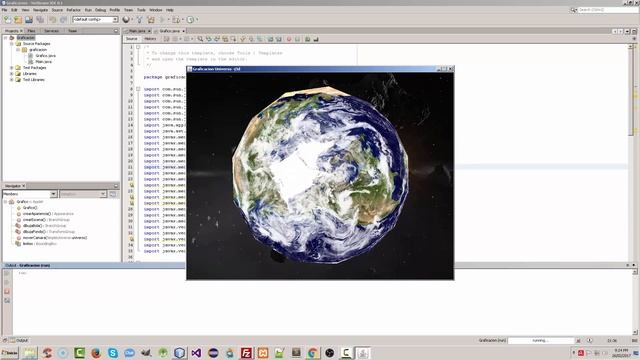Click the stop icon in Output panel

[x=7, y=291]
